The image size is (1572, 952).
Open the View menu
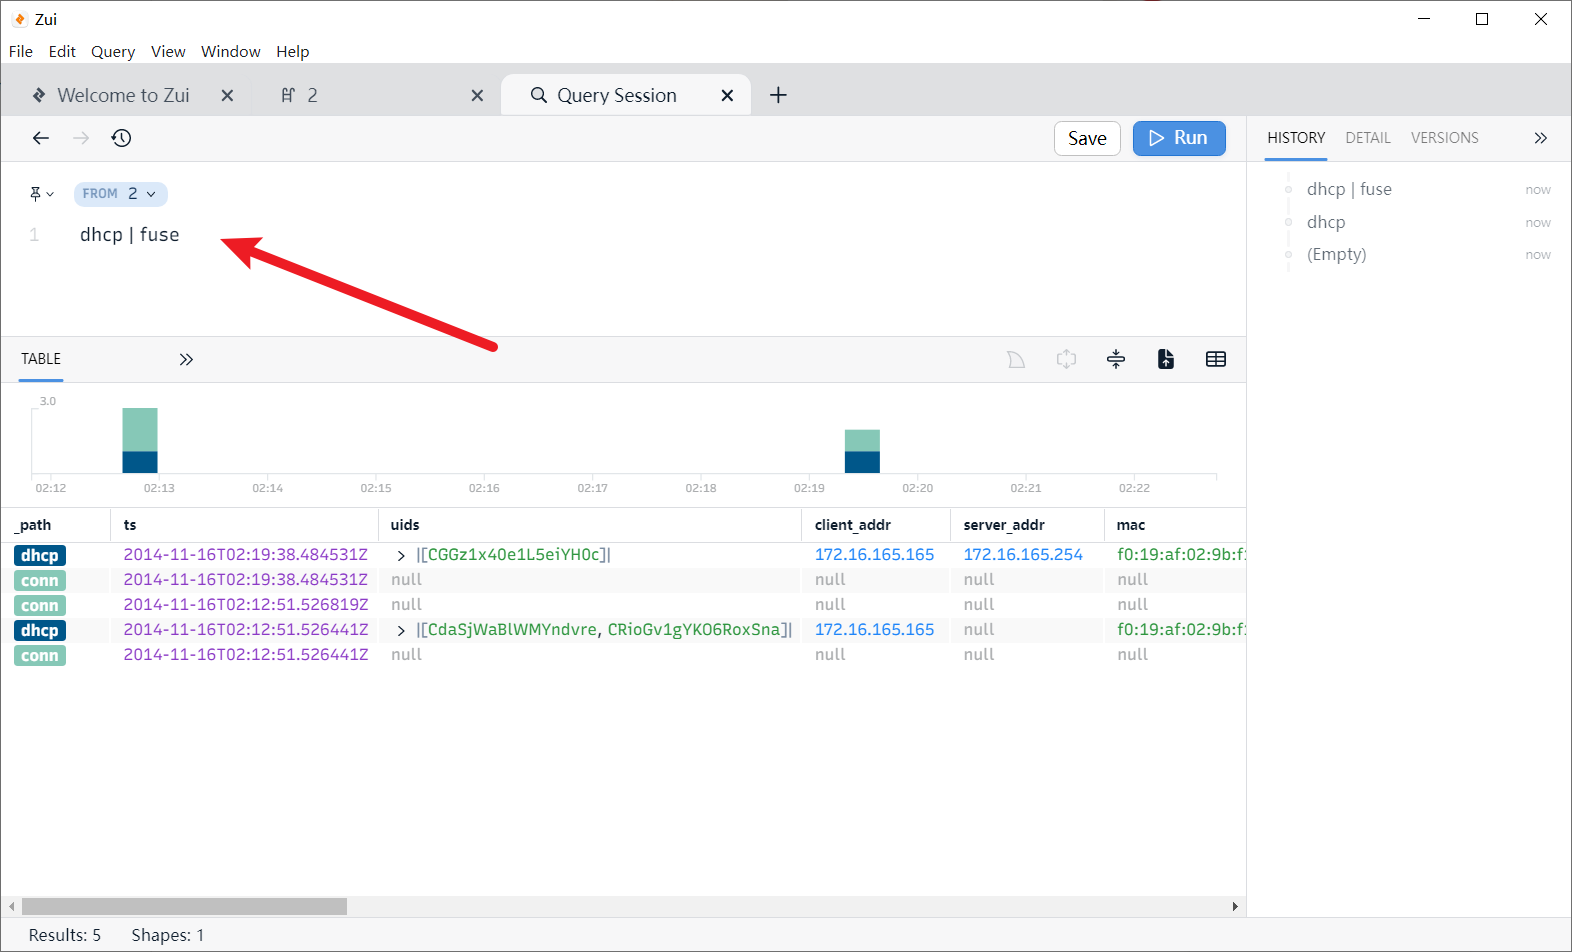point(168,51)
